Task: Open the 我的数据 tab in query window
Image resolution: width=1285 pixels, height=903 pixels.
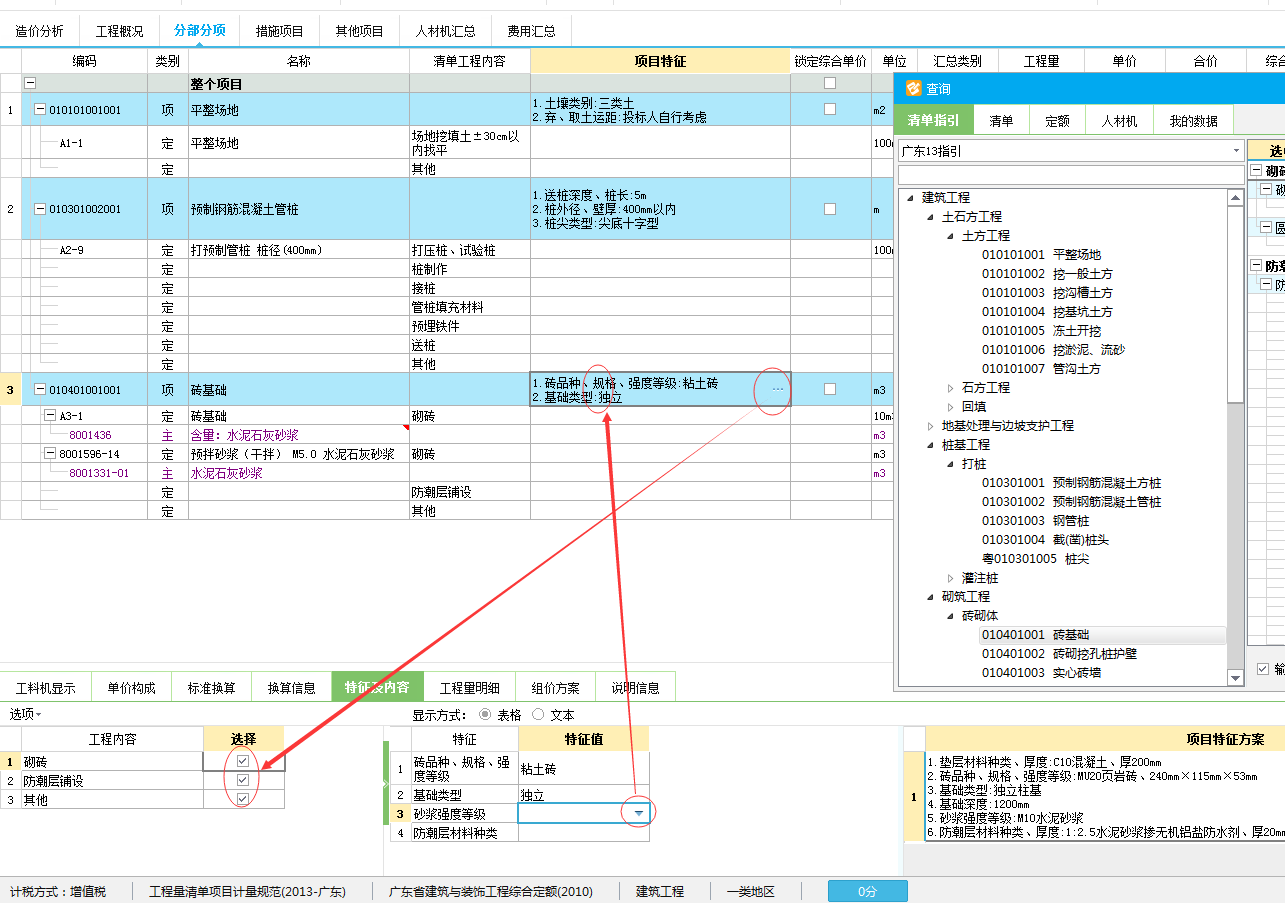Action: tap(1193, 121)
